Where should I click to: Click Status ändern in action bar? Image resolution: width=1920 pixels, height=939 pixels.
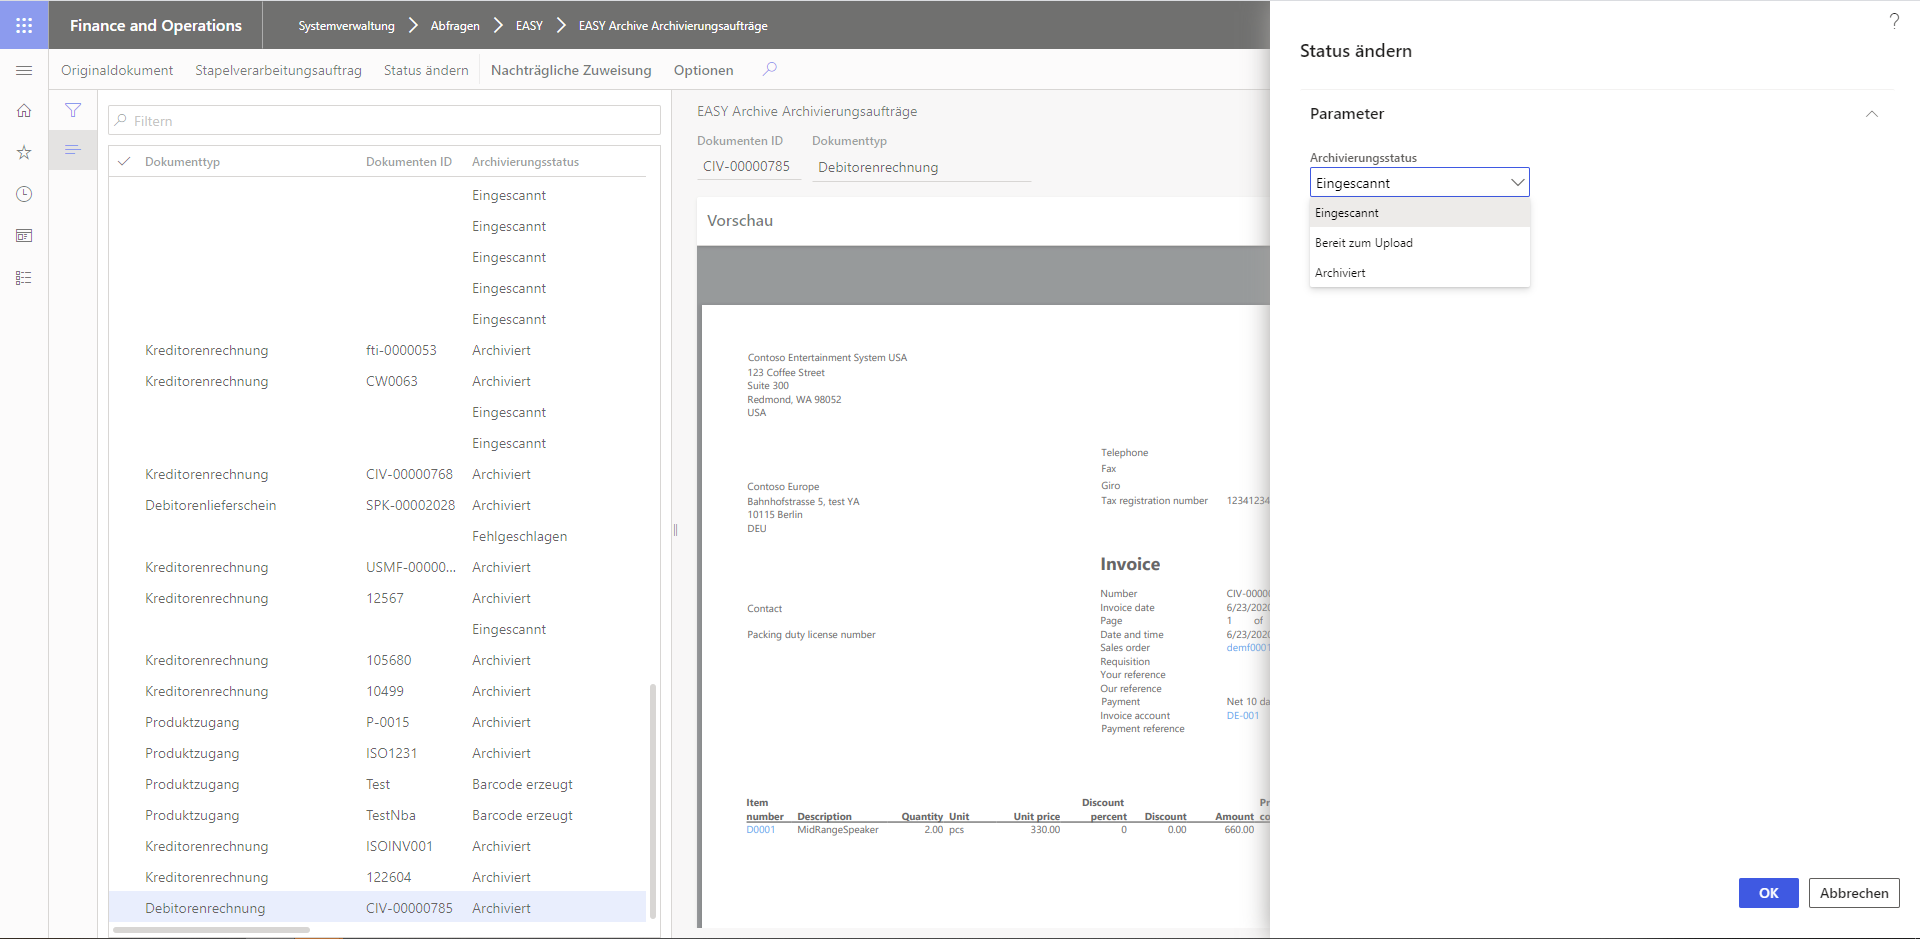click(x=426, y=70)
